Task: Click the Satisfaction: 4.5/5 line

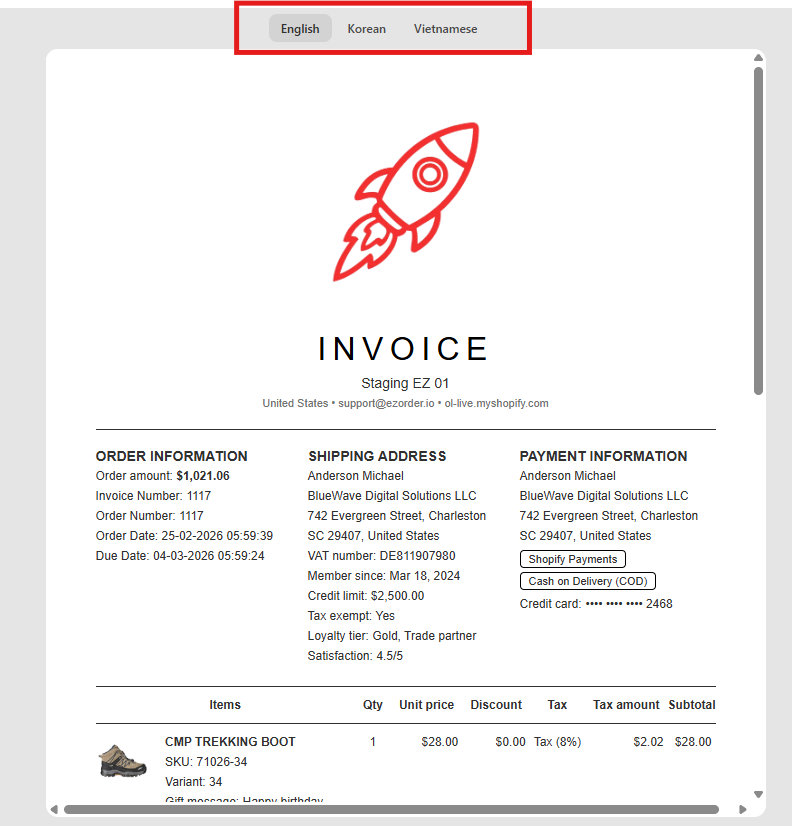Action: click(355, 656)
